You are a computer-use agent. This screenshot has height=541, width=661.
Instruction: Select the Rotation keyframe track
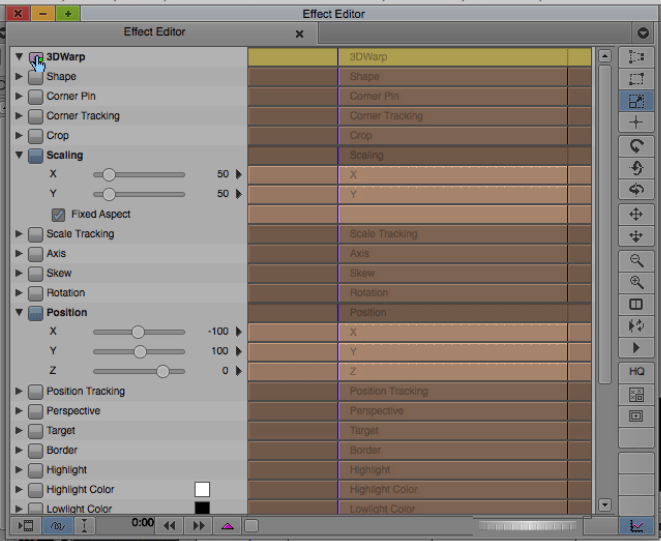[419, 293]
